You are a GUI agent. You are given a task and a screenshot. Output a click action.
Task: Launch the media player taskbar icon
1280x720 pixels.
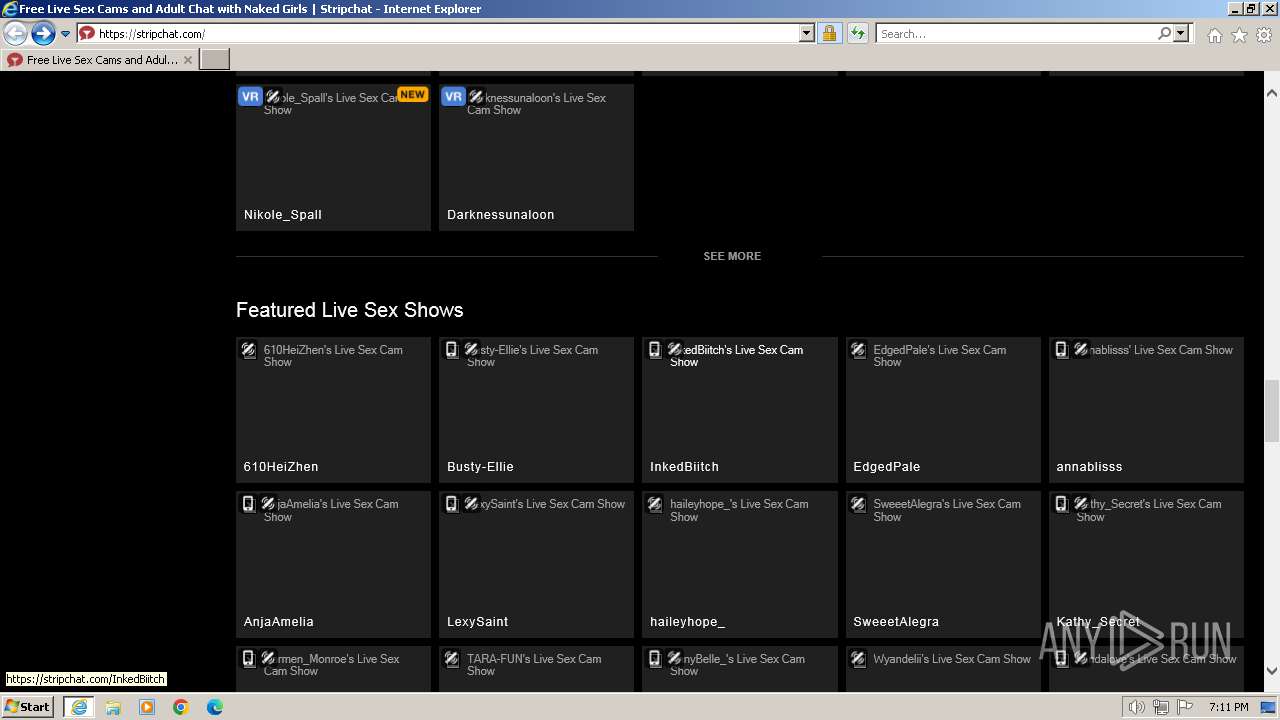[147, 707]
